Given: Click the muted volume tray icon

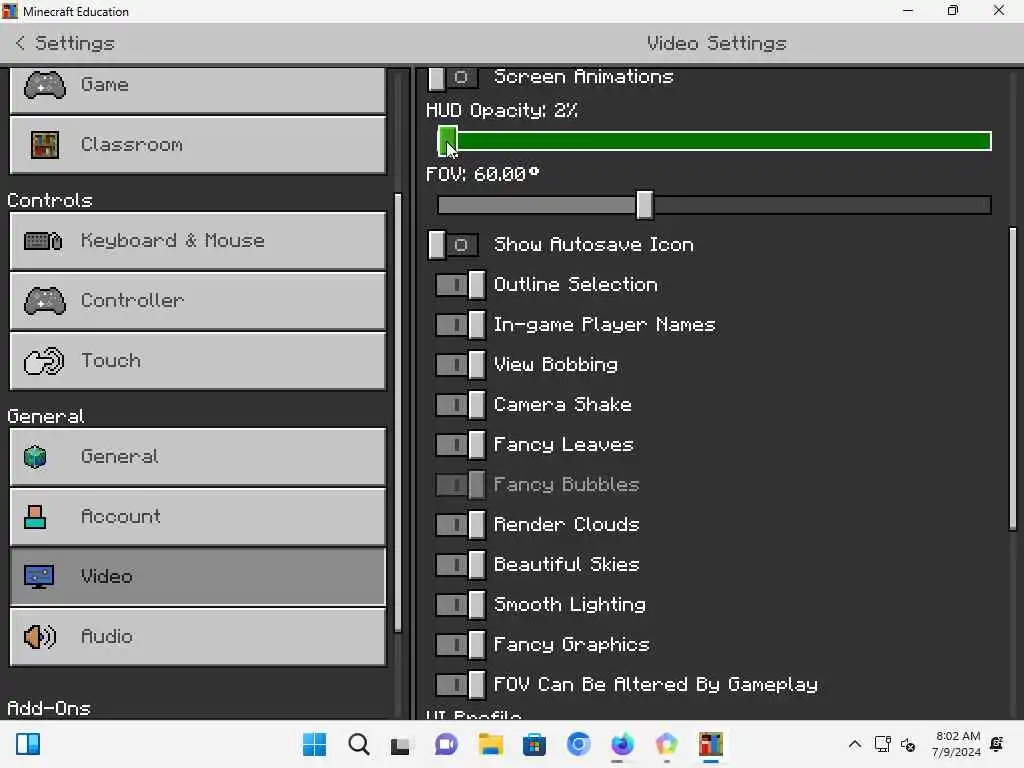Looking at the screenshot, I should (x=908, y=744).
